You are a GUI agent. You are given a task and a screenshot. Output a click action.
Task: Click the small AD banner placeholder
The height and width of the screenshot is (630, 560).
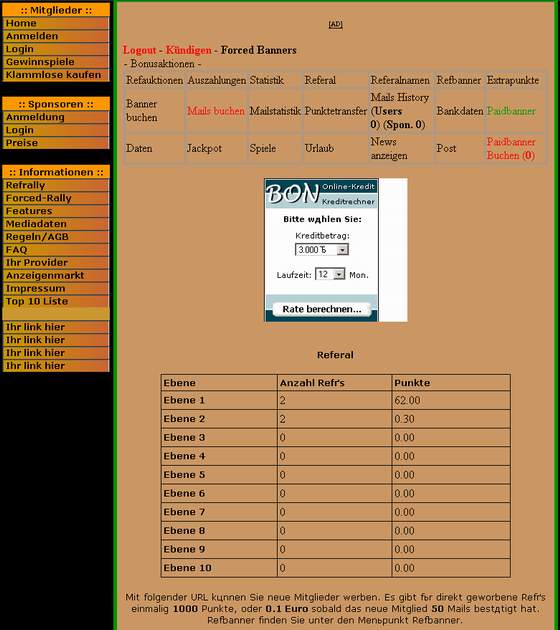coord(335,24)
